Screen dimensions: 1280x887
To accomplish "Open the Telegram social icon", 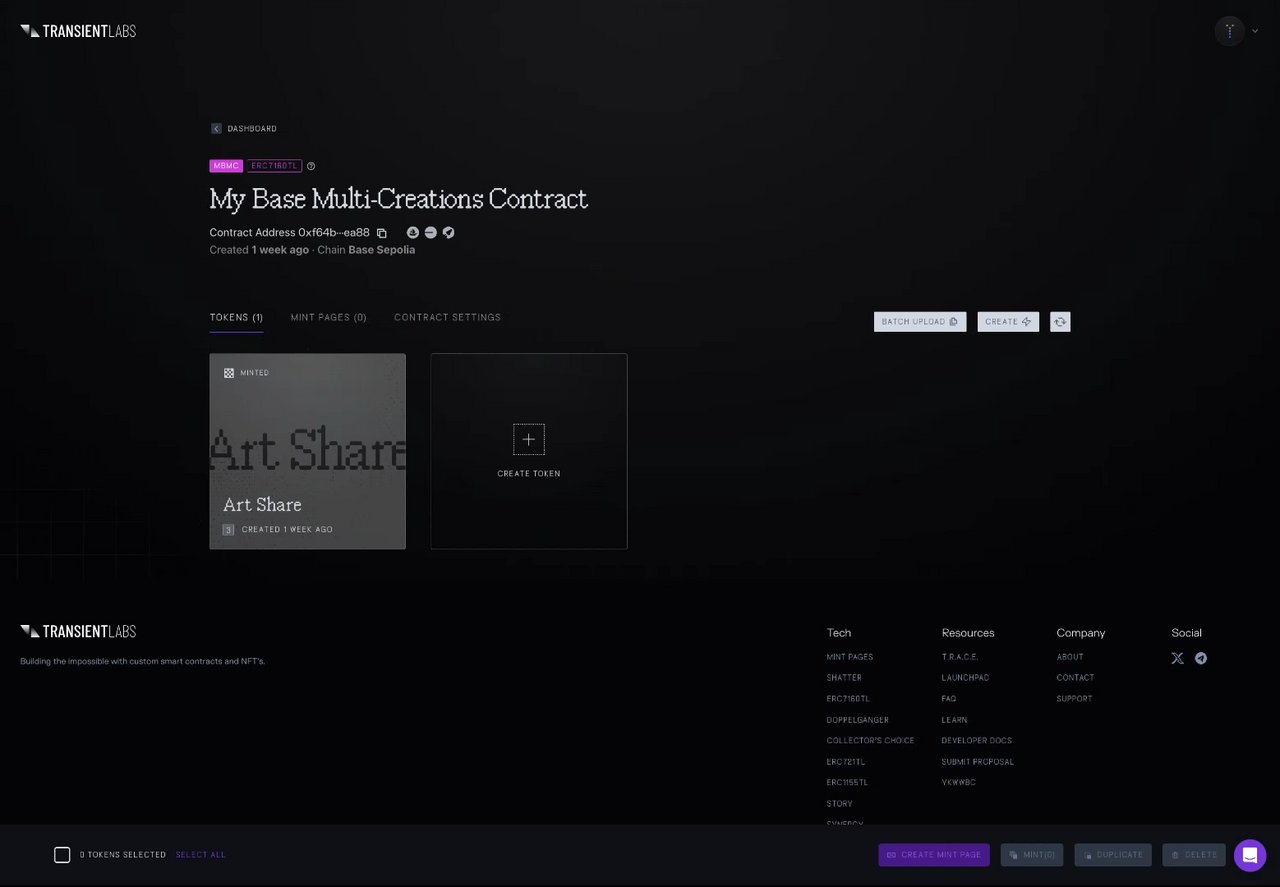I will (x=1201, y=658).
